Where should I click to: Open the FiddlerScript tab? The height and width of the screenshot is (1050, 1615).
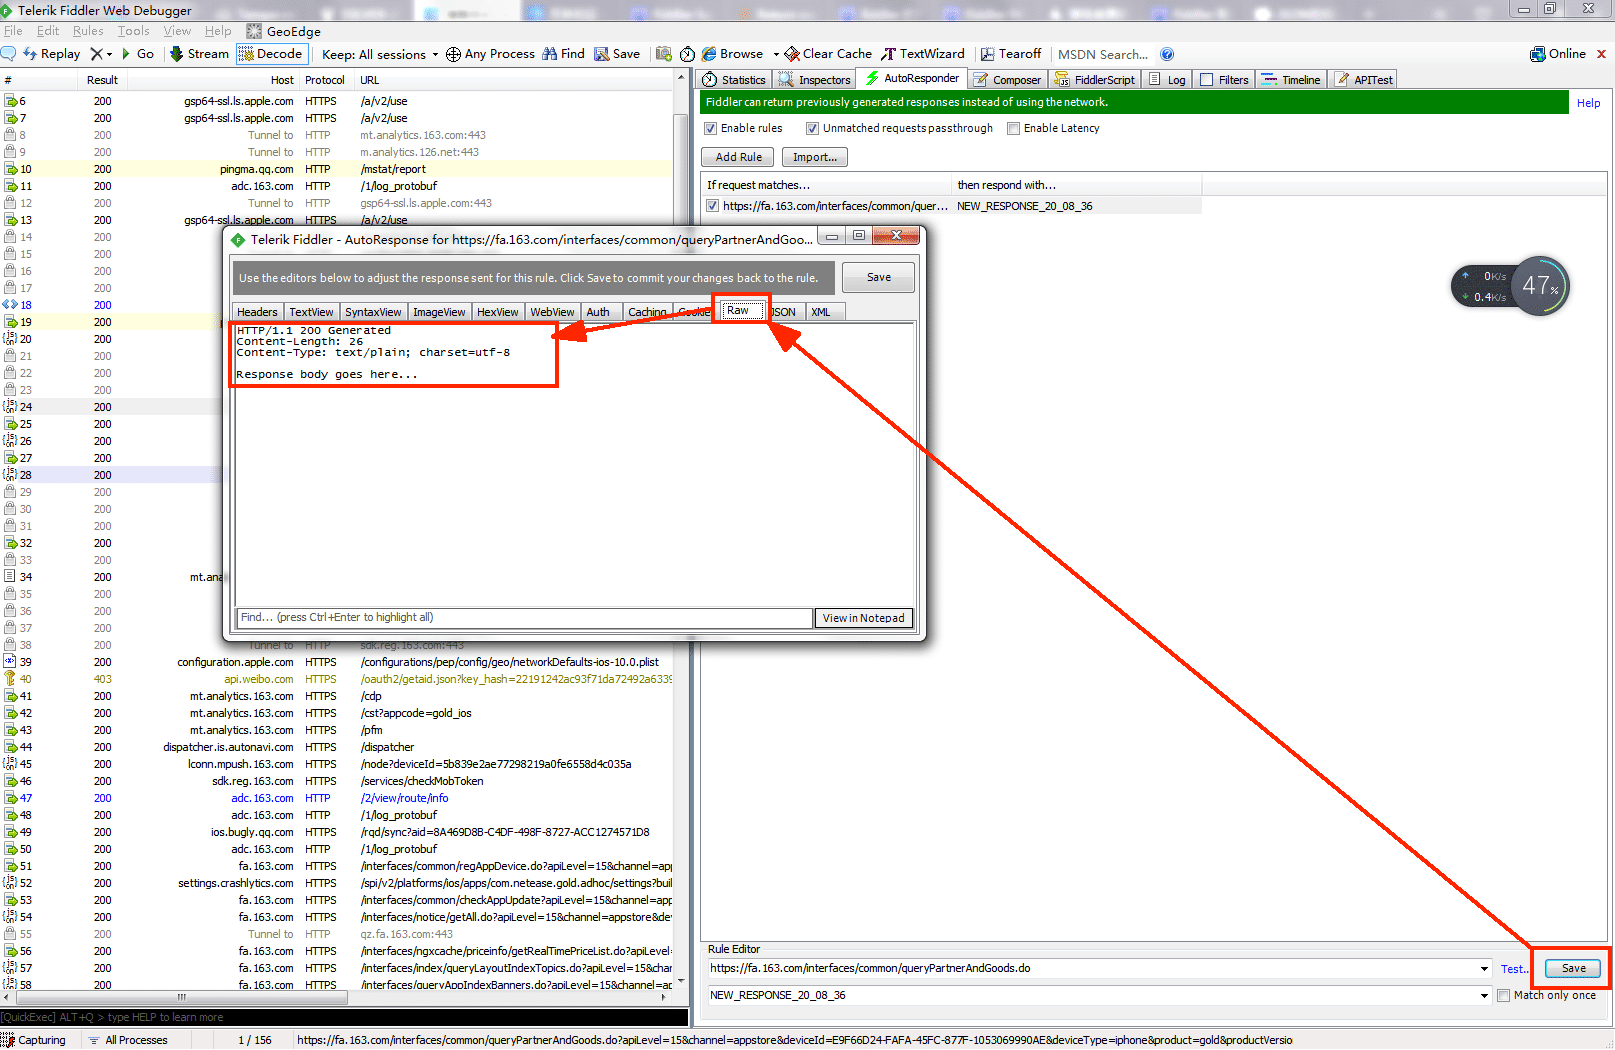(1095, 79)
